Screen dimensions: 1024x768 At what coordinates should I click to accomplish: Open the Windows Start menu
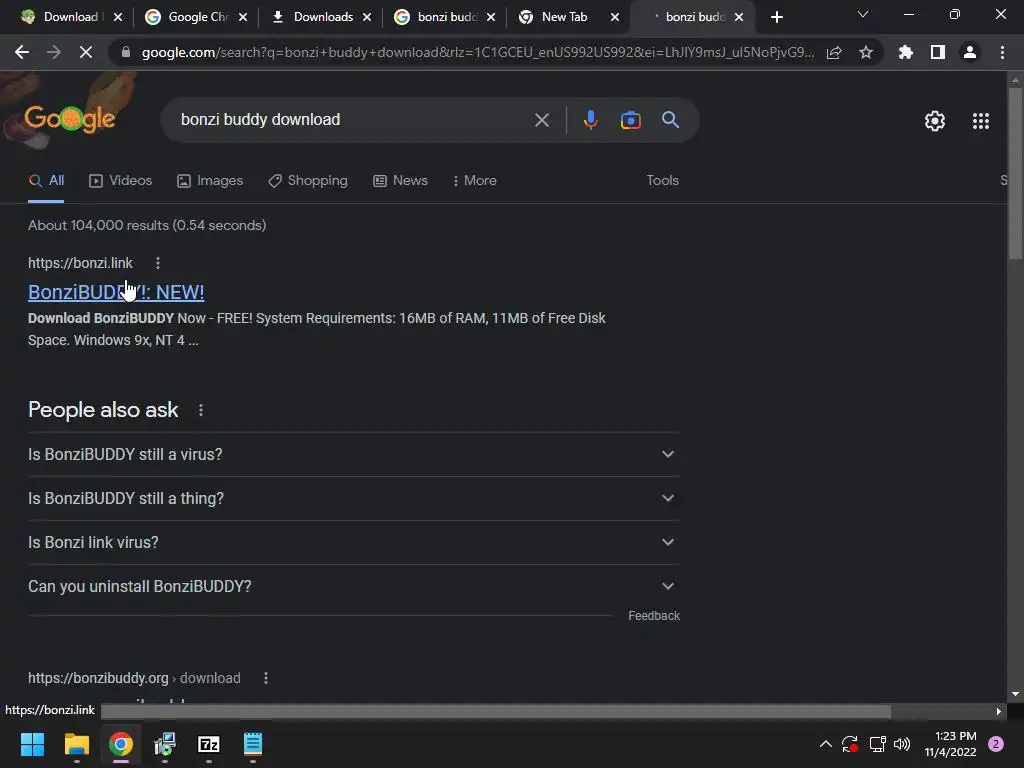click(x=32, y=744)
